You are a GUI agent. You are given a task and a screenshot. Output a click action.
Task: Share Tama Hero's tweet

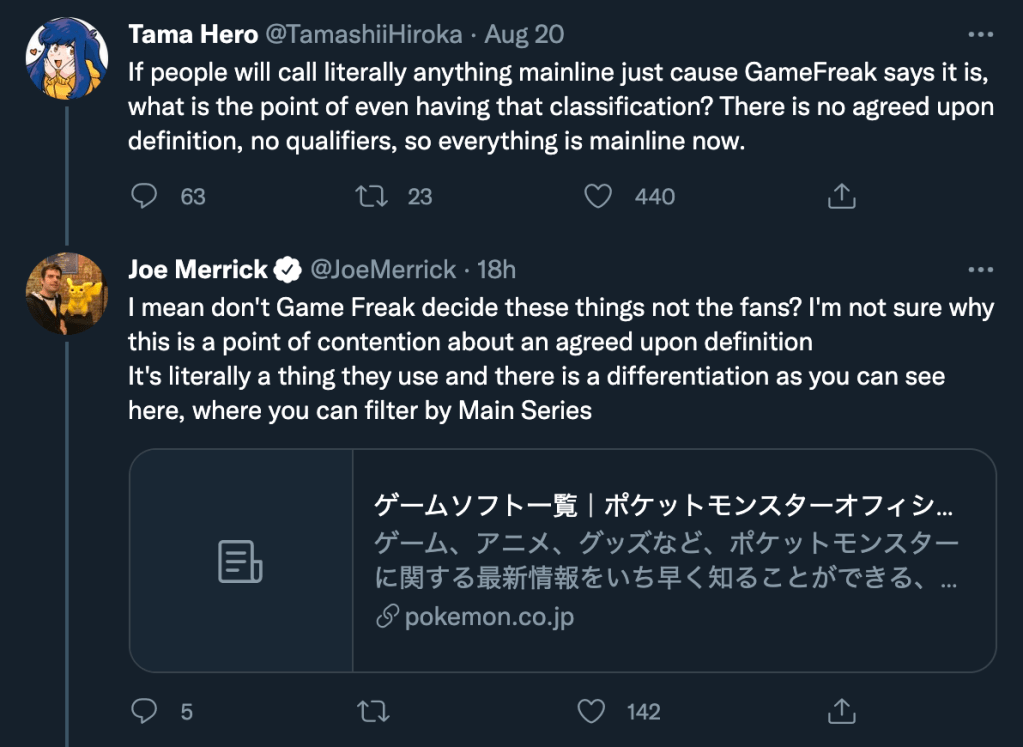tap(841, 196)
